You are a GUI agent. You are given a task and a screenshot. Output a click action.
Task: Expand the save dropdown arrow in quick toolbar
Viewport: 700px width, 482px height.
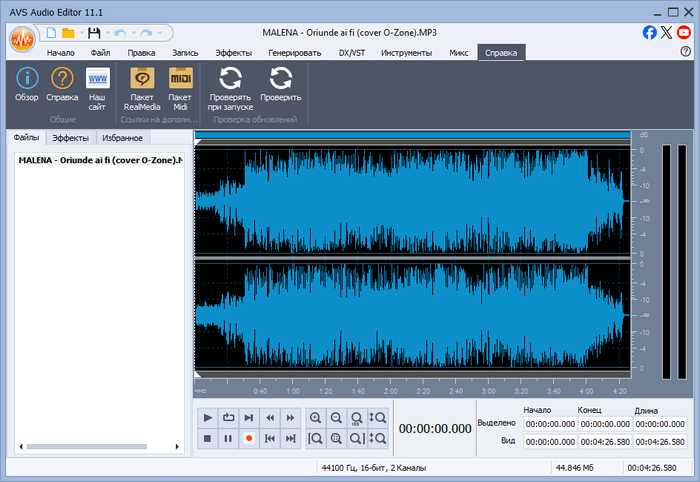[106, 33]
